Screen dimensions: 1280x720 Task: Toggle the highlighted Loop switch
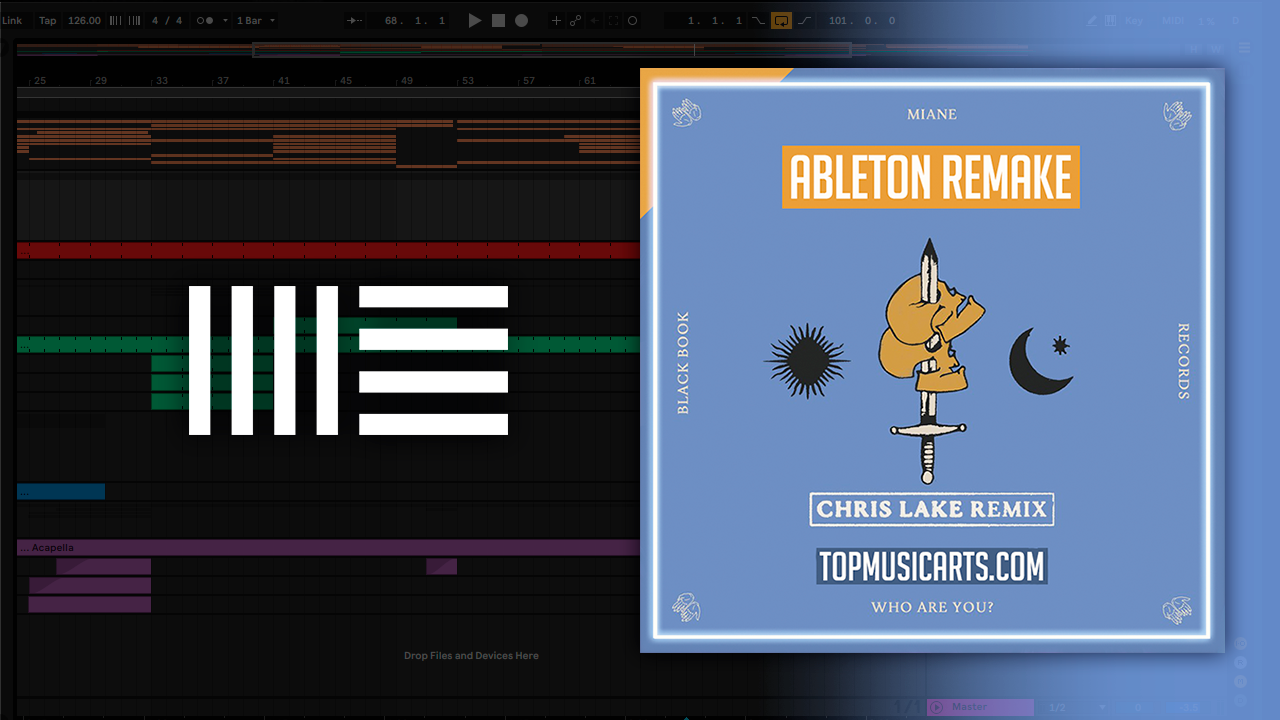coord(781,20)
